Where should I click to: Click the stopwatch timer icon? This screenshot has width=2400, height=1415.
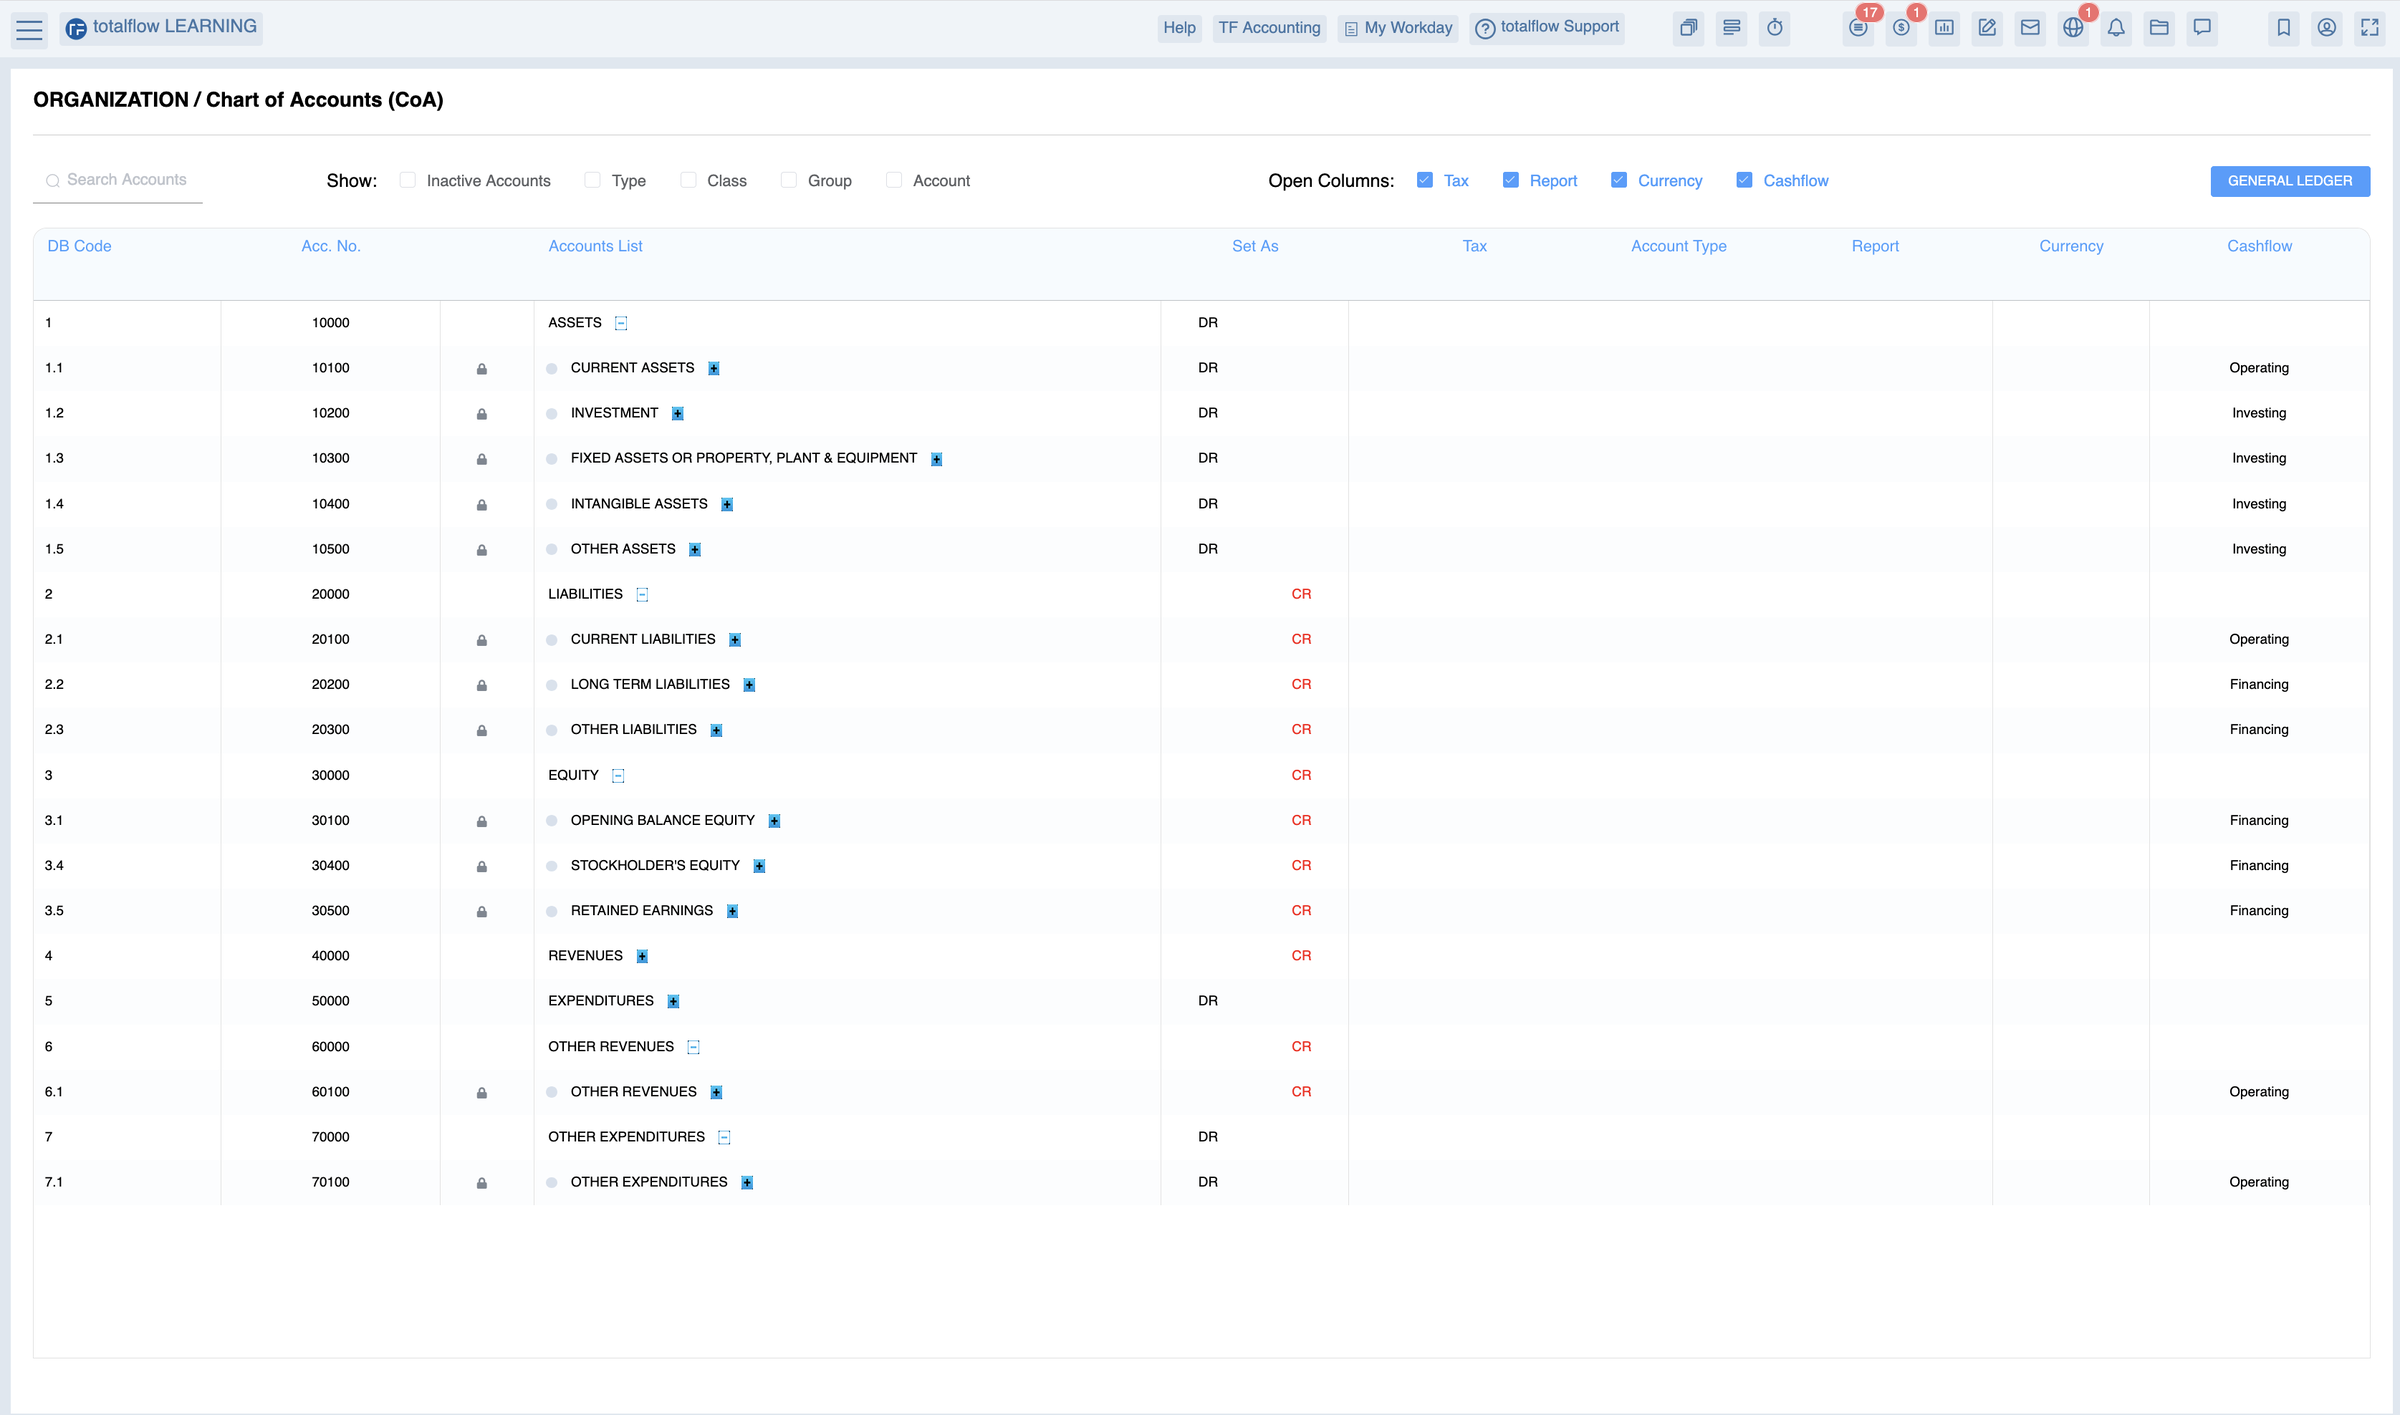click(1774, 28)
